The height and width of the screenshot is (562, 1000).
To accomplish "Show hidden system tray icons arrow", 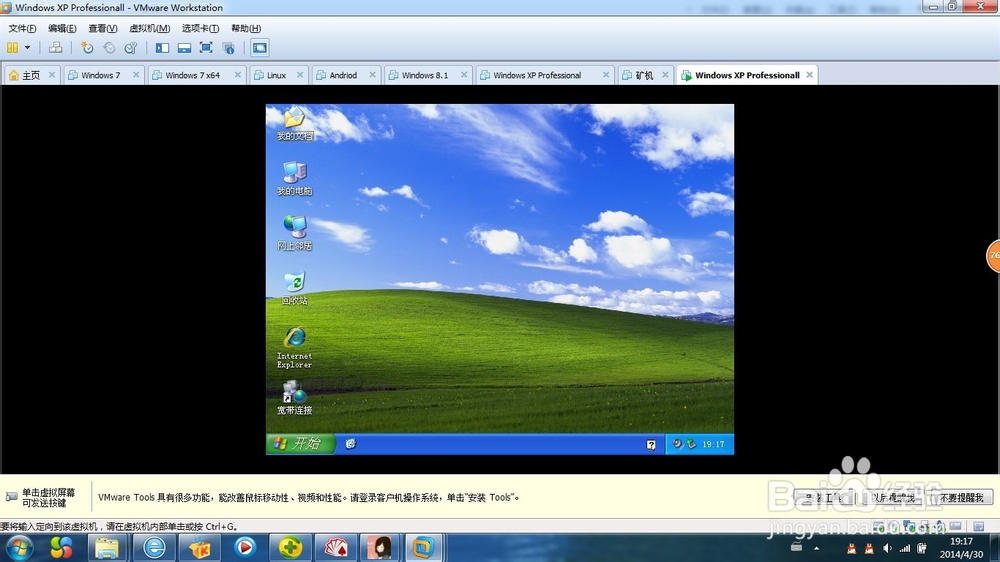I will (x=816, y=548).
